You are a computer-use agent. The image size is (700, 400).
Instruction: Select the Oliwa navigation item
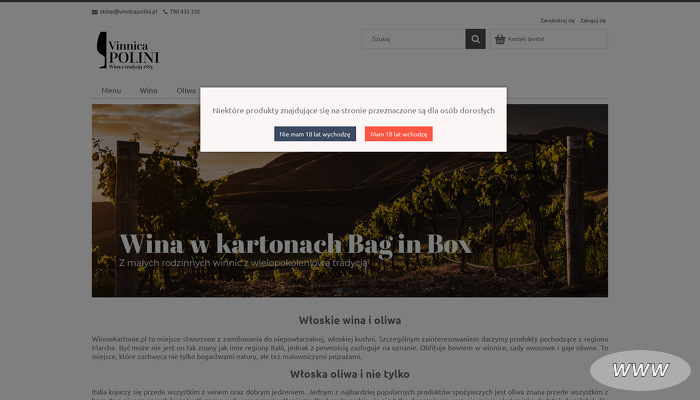point(186,90)
